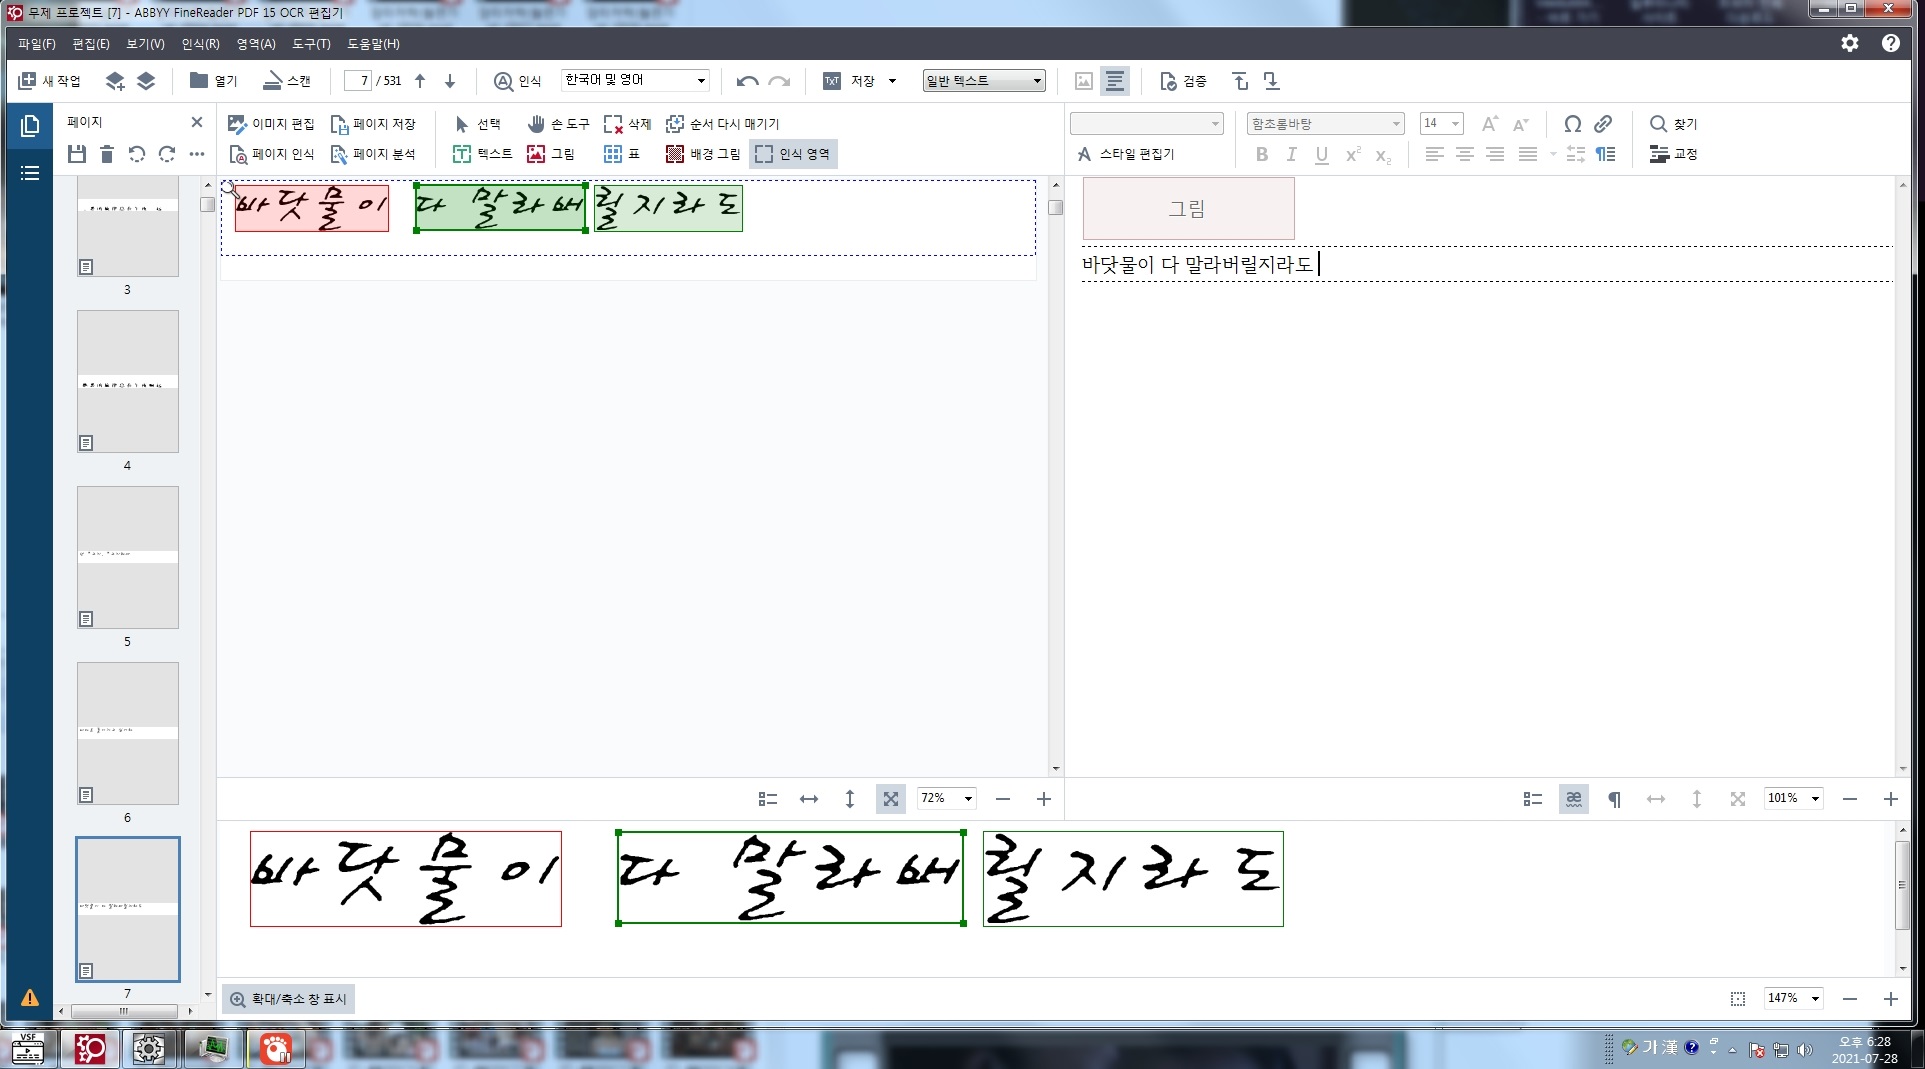Click page number input field
The image size is (1925, 1069).
[358, 81]
